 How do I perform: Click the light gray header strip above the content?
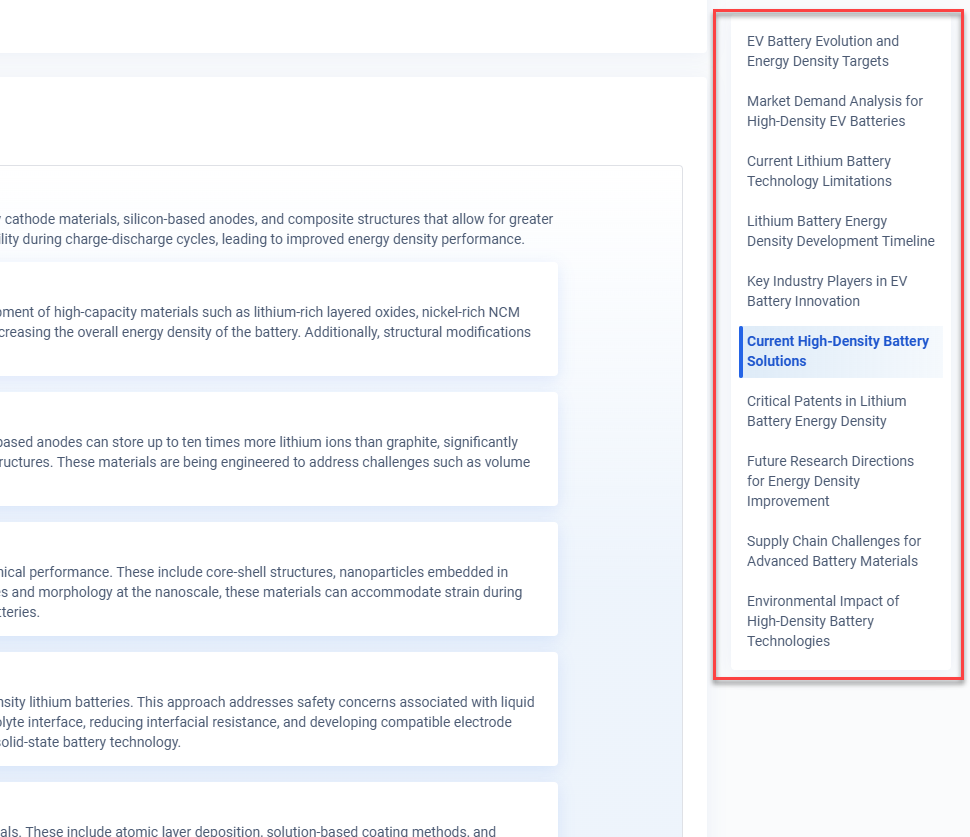pyautogui.click(x=350, y=64)
